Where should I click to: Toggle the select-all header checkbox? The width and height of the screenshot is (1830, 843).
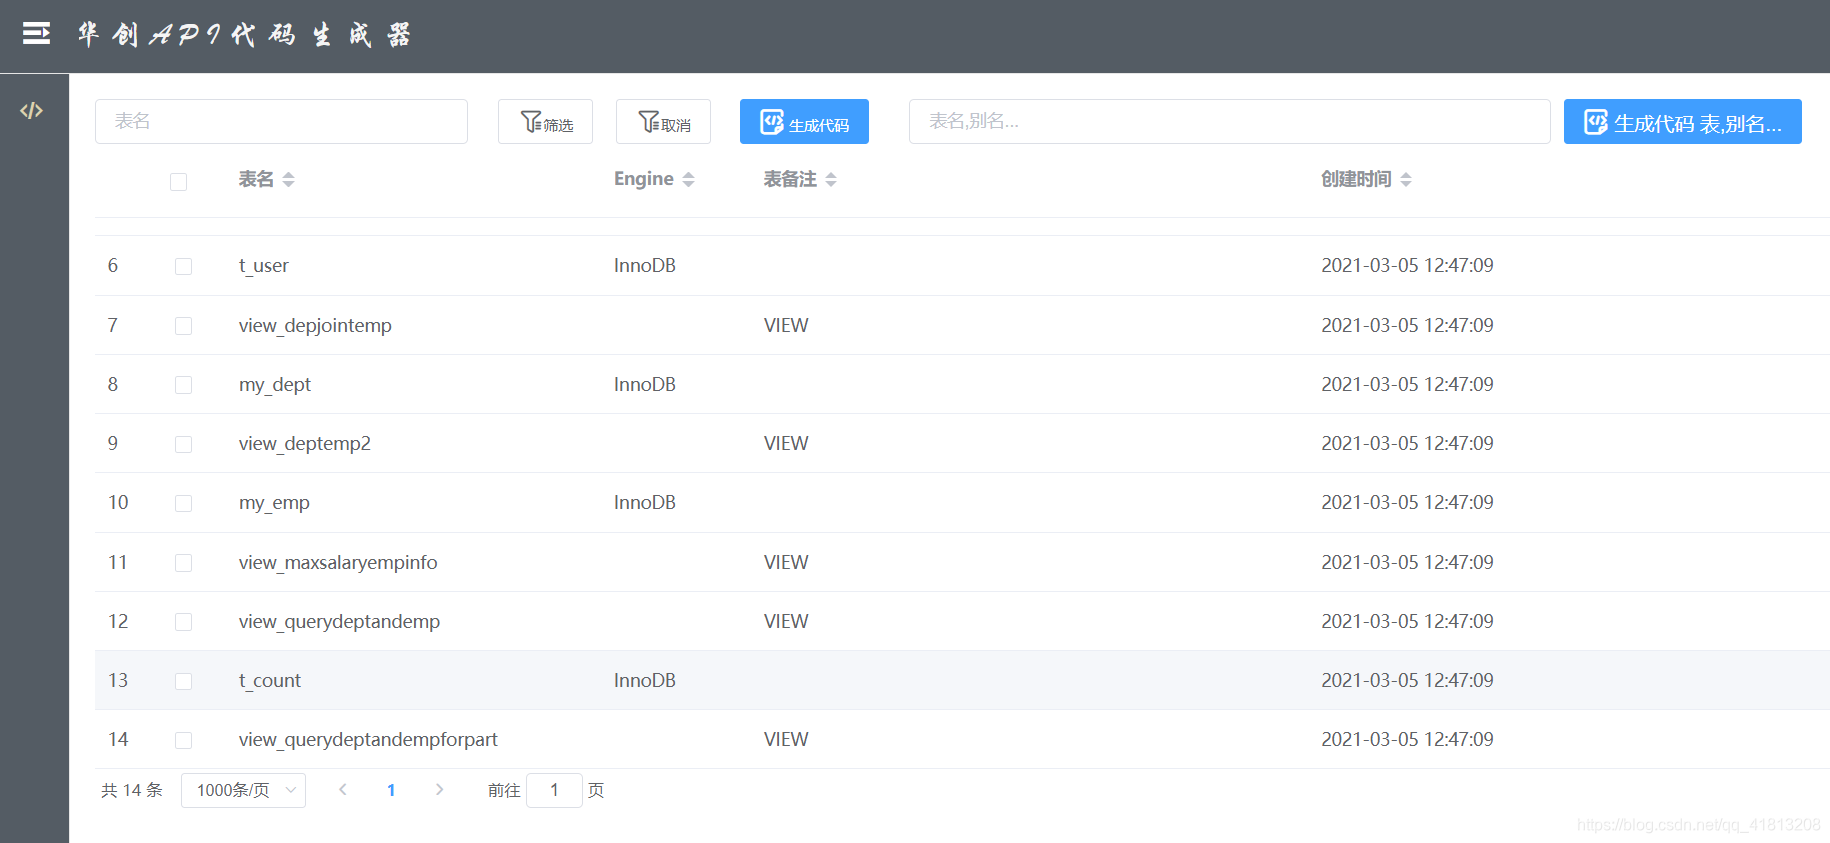178,181
